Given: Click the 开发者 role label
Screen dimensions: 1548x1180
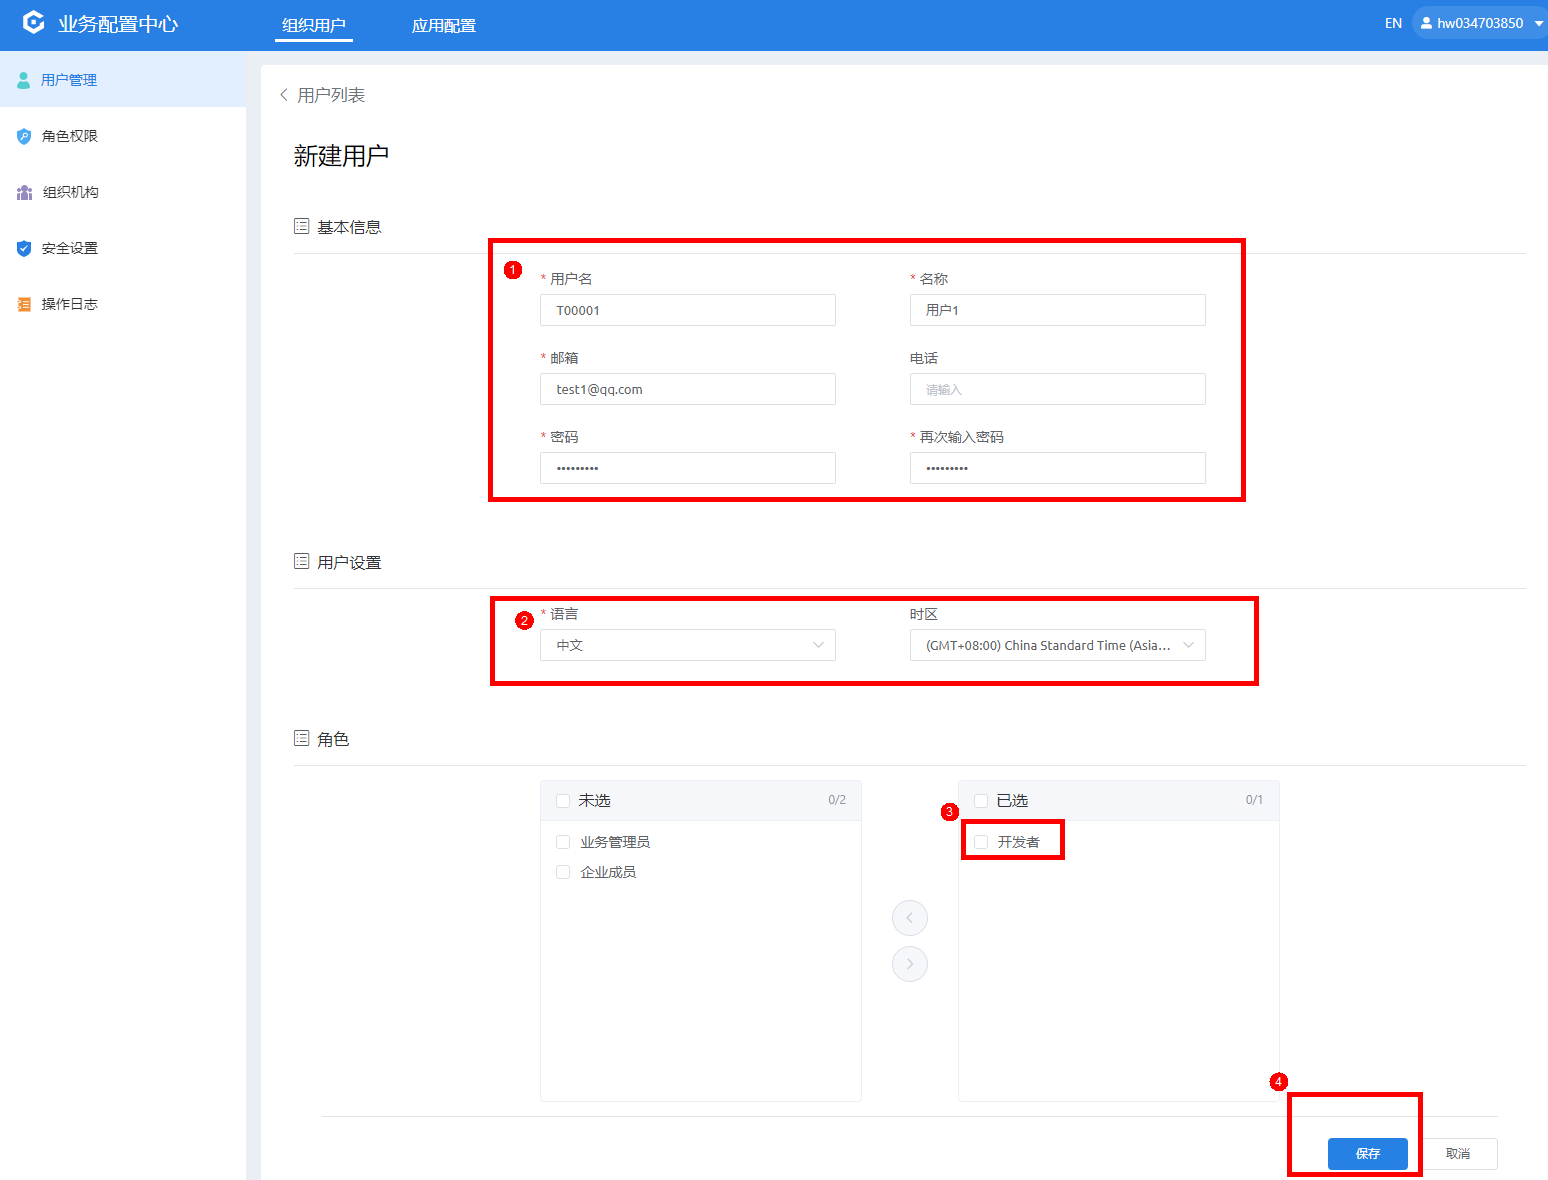Looking at the screenshot, I should [x=1018, y=842].
